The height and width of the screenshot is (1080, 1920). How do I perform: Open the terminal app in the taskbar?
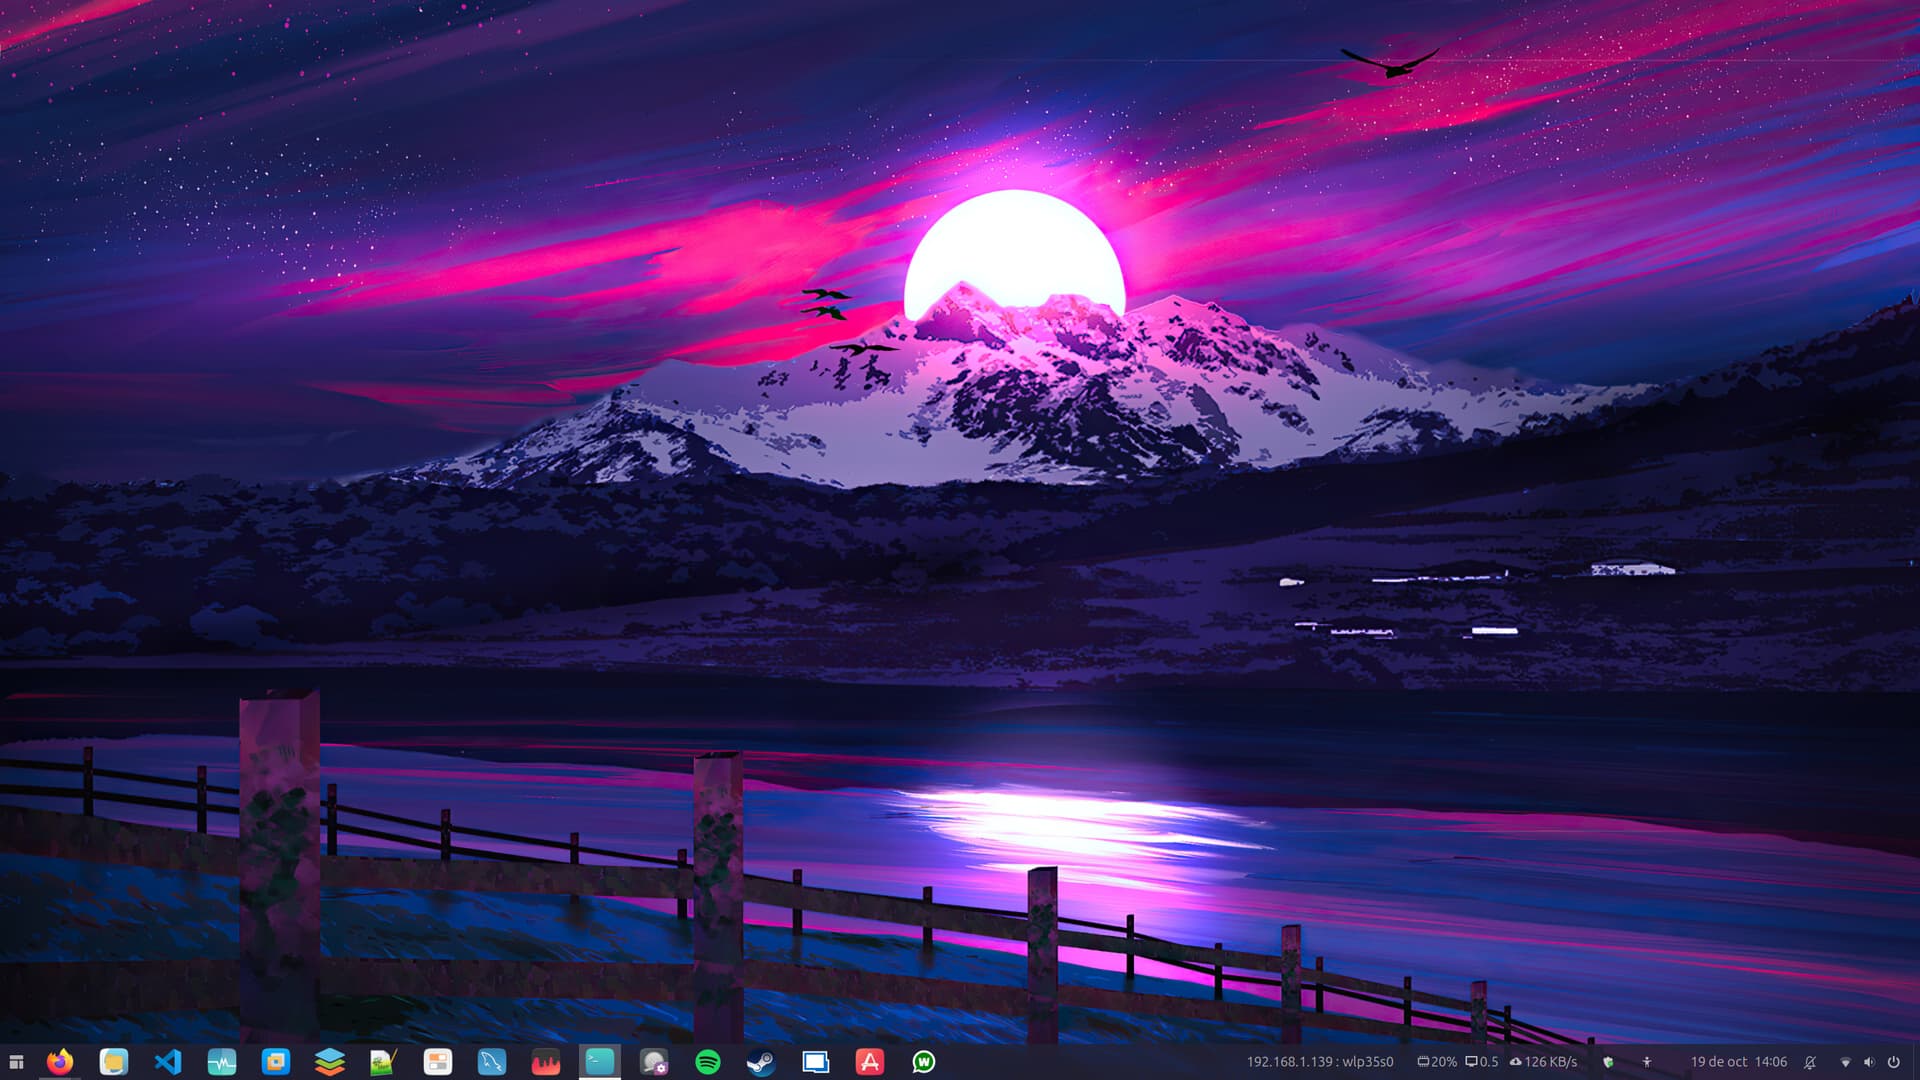tap(600, 1062)
